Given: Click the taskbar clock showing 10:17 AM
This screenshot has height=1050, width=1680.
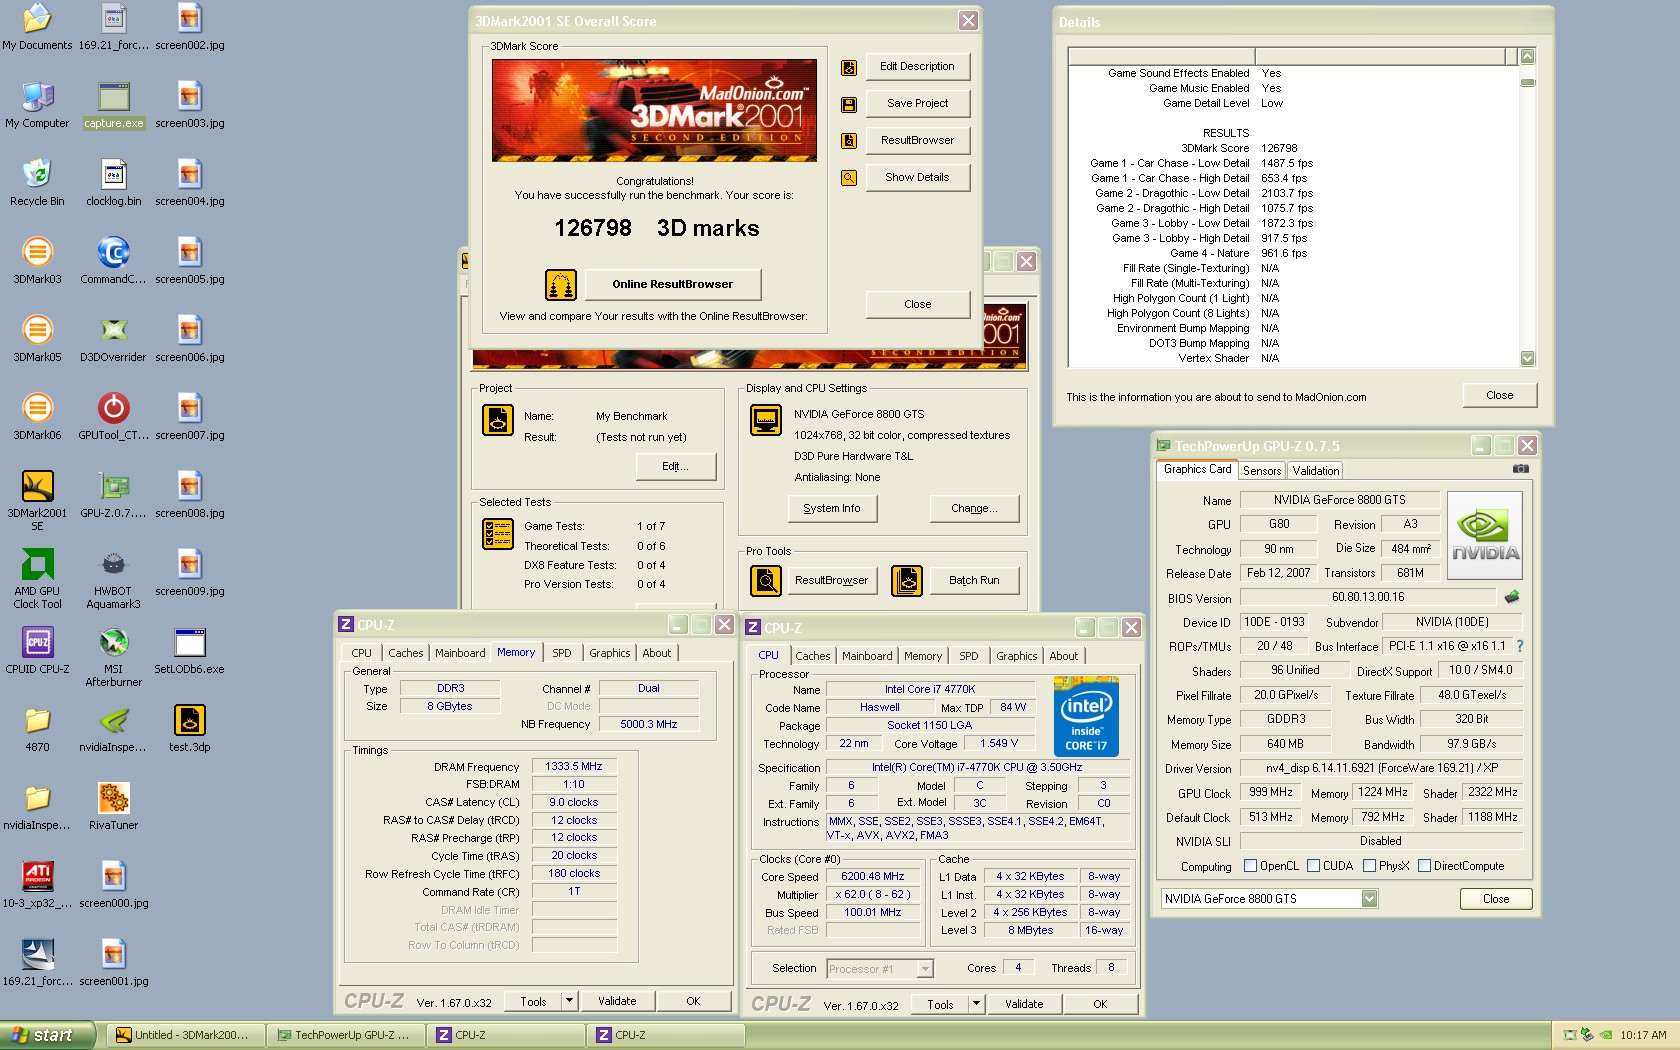Looking at the screenshot, I should [1643, 1035].
